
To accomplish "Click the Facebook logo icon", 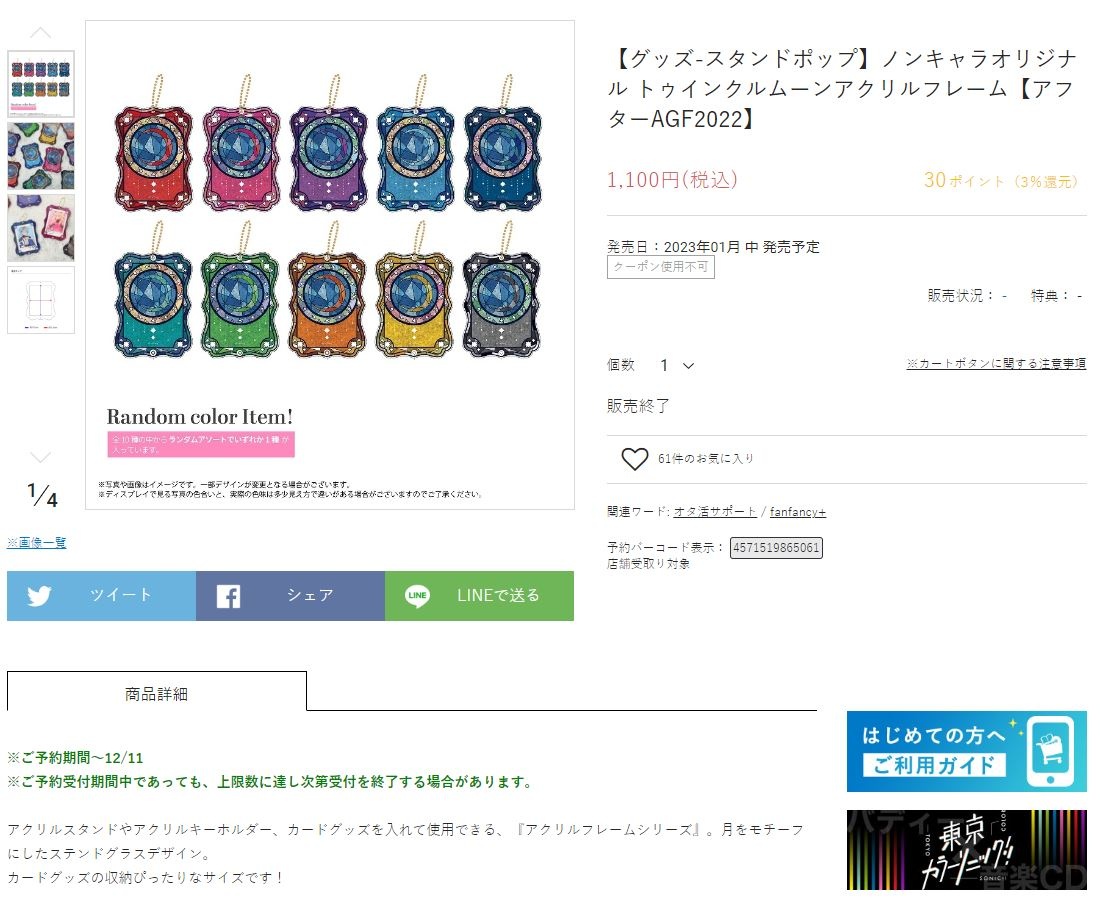I will tap(228, 596).
